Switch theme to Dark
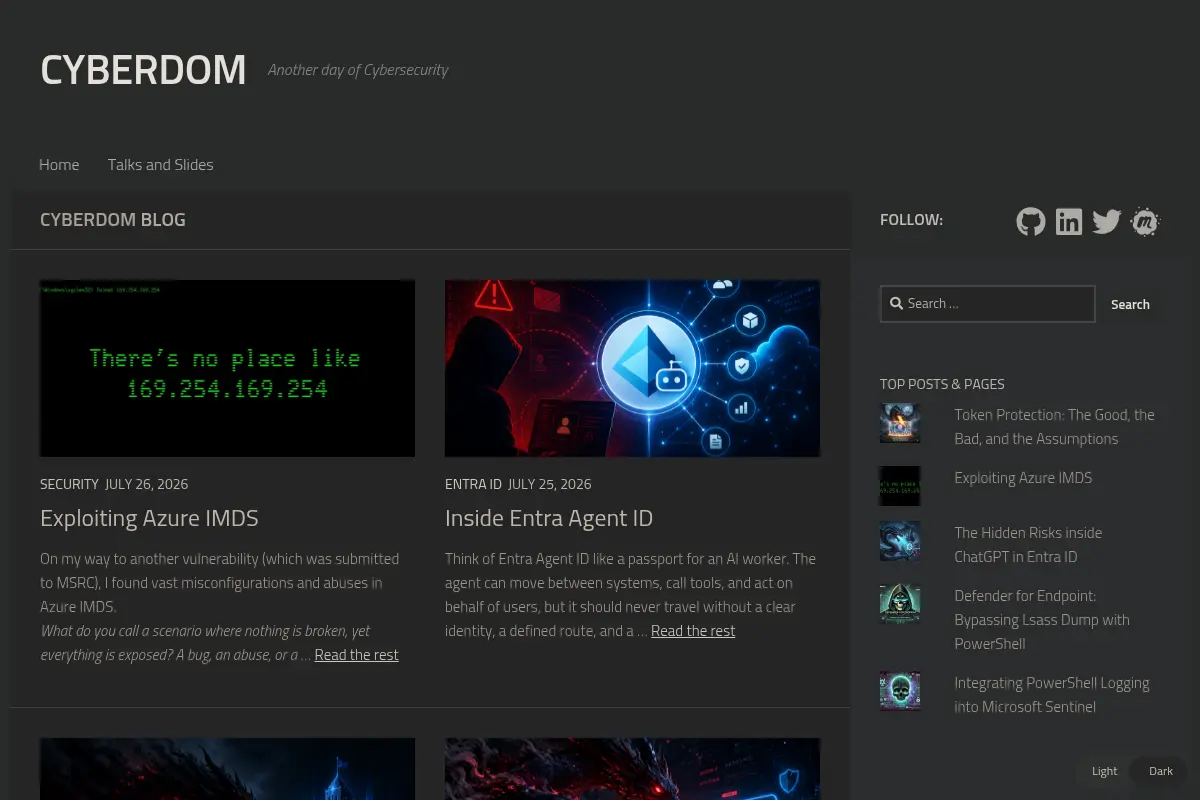Viewport: 1200px width, 800px height. click(1161, 771)
